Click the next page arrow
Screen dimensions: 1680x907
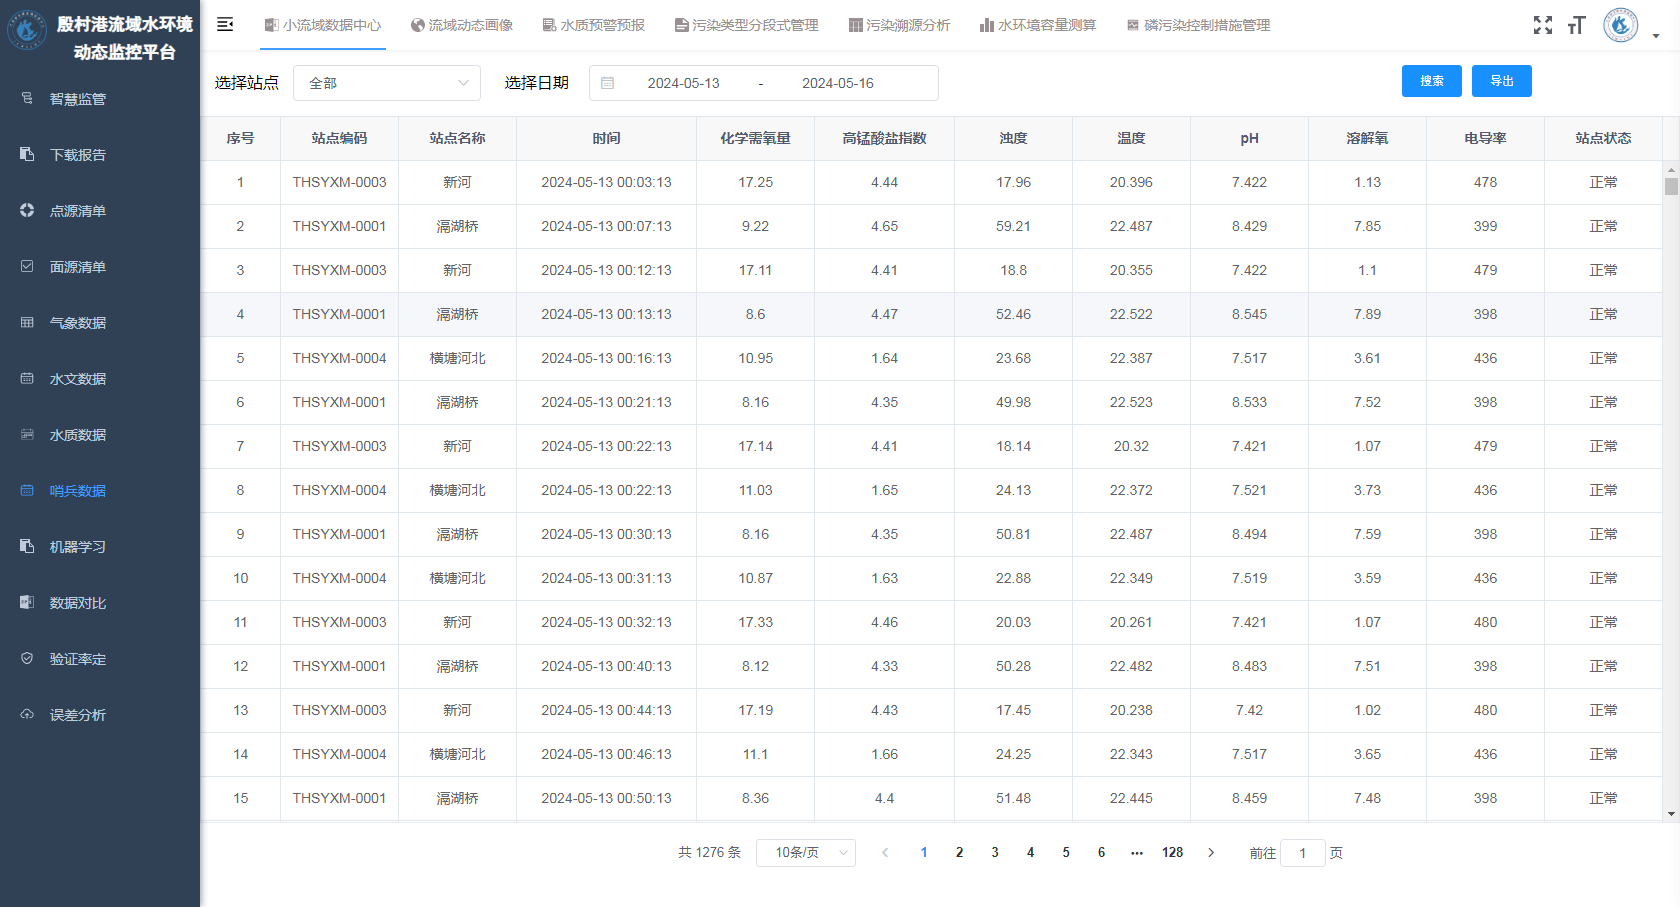[x=1211, y=852]
